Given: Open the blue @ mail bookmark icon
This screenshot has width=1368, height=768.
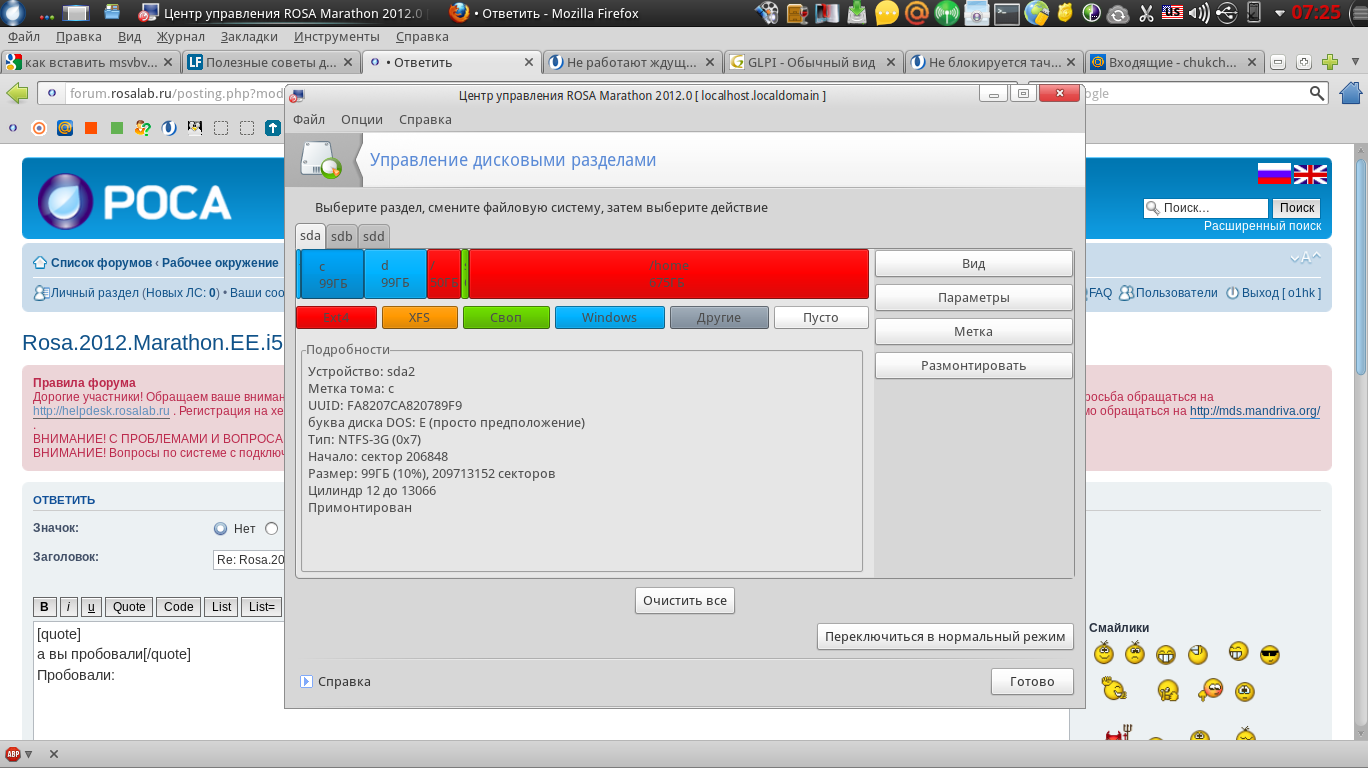Looking at the screenshot, I should pos(65,128).
